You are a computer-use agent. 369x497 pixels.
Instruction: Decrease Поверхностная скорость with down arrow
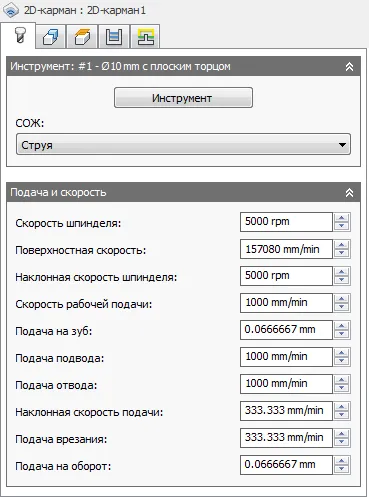pyautogui.click(x=342, y=253)
